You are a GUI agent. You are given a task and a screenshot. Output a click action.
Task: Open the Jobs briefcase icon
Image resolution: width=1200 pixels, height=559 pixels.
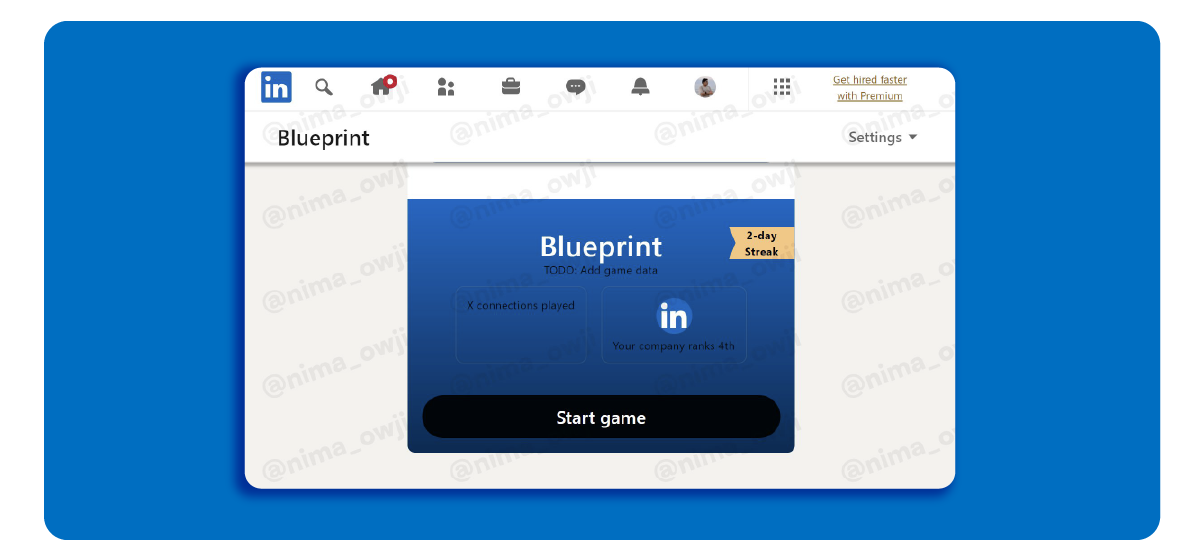point(511,87)
